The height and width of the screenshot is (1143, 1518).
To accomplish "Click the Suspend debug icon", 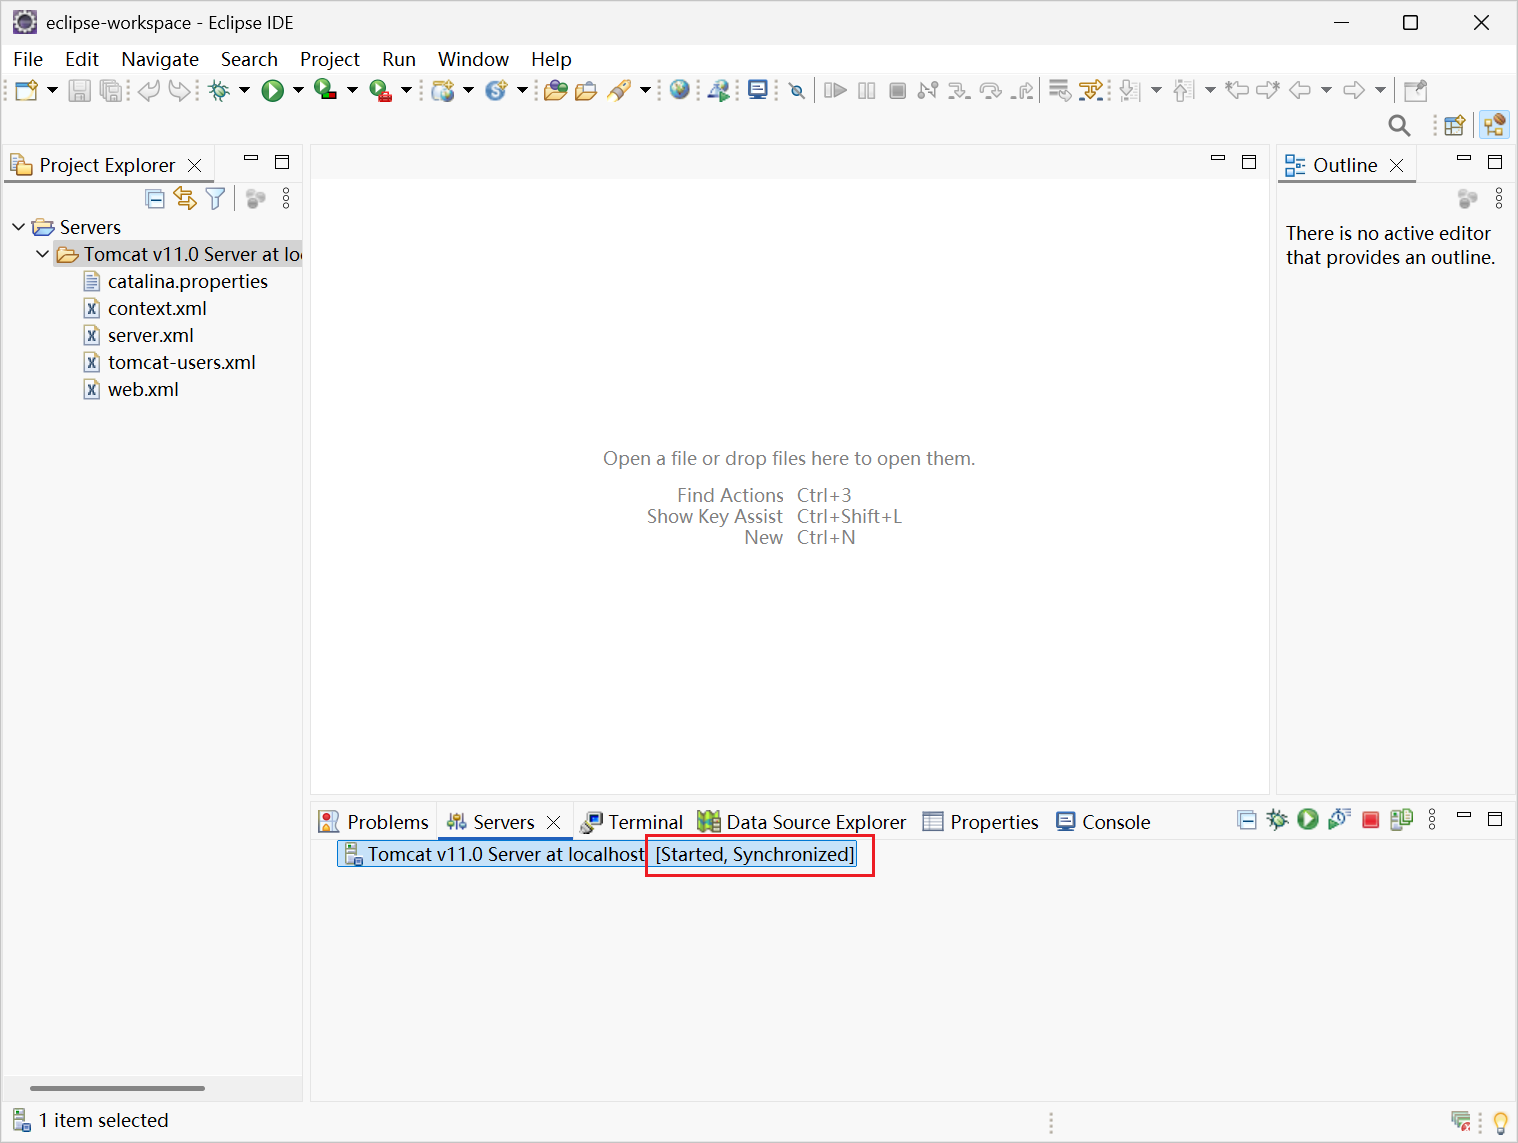I will point(867,91).
